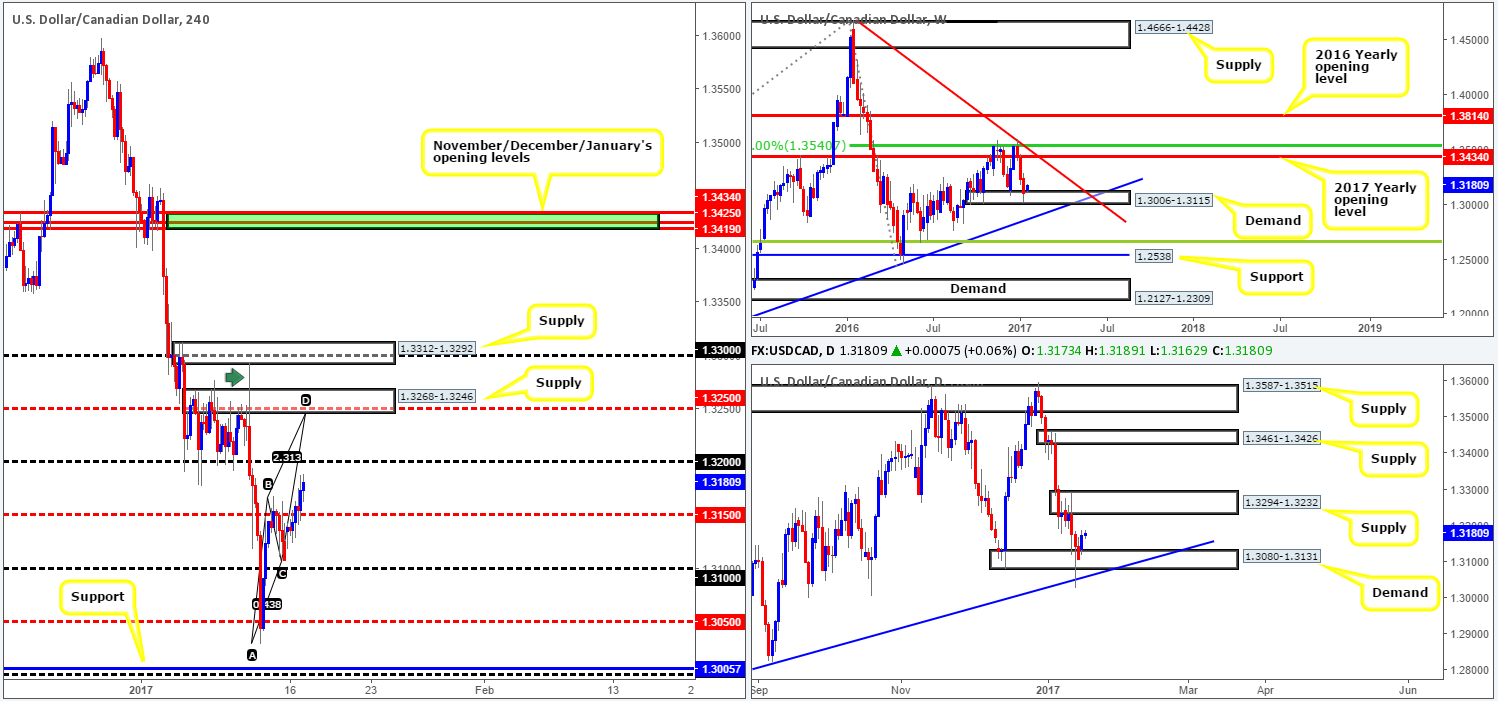
Task: Select the 1.3461-1.3426 zone label on the daily chart
Action: [1280, 436]
